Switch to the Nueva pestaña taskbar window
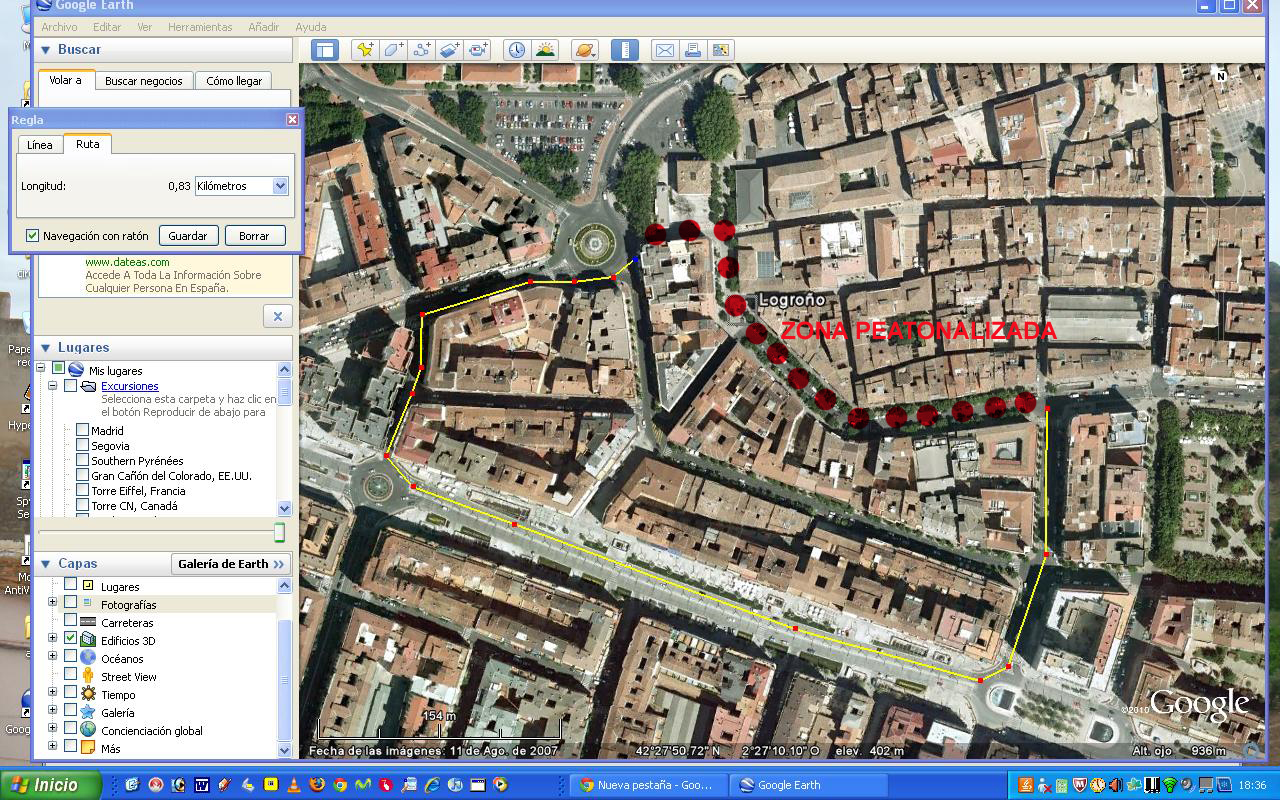This screenshot has height=800, width=1280. pyautogui.click(x=647, y=785)
